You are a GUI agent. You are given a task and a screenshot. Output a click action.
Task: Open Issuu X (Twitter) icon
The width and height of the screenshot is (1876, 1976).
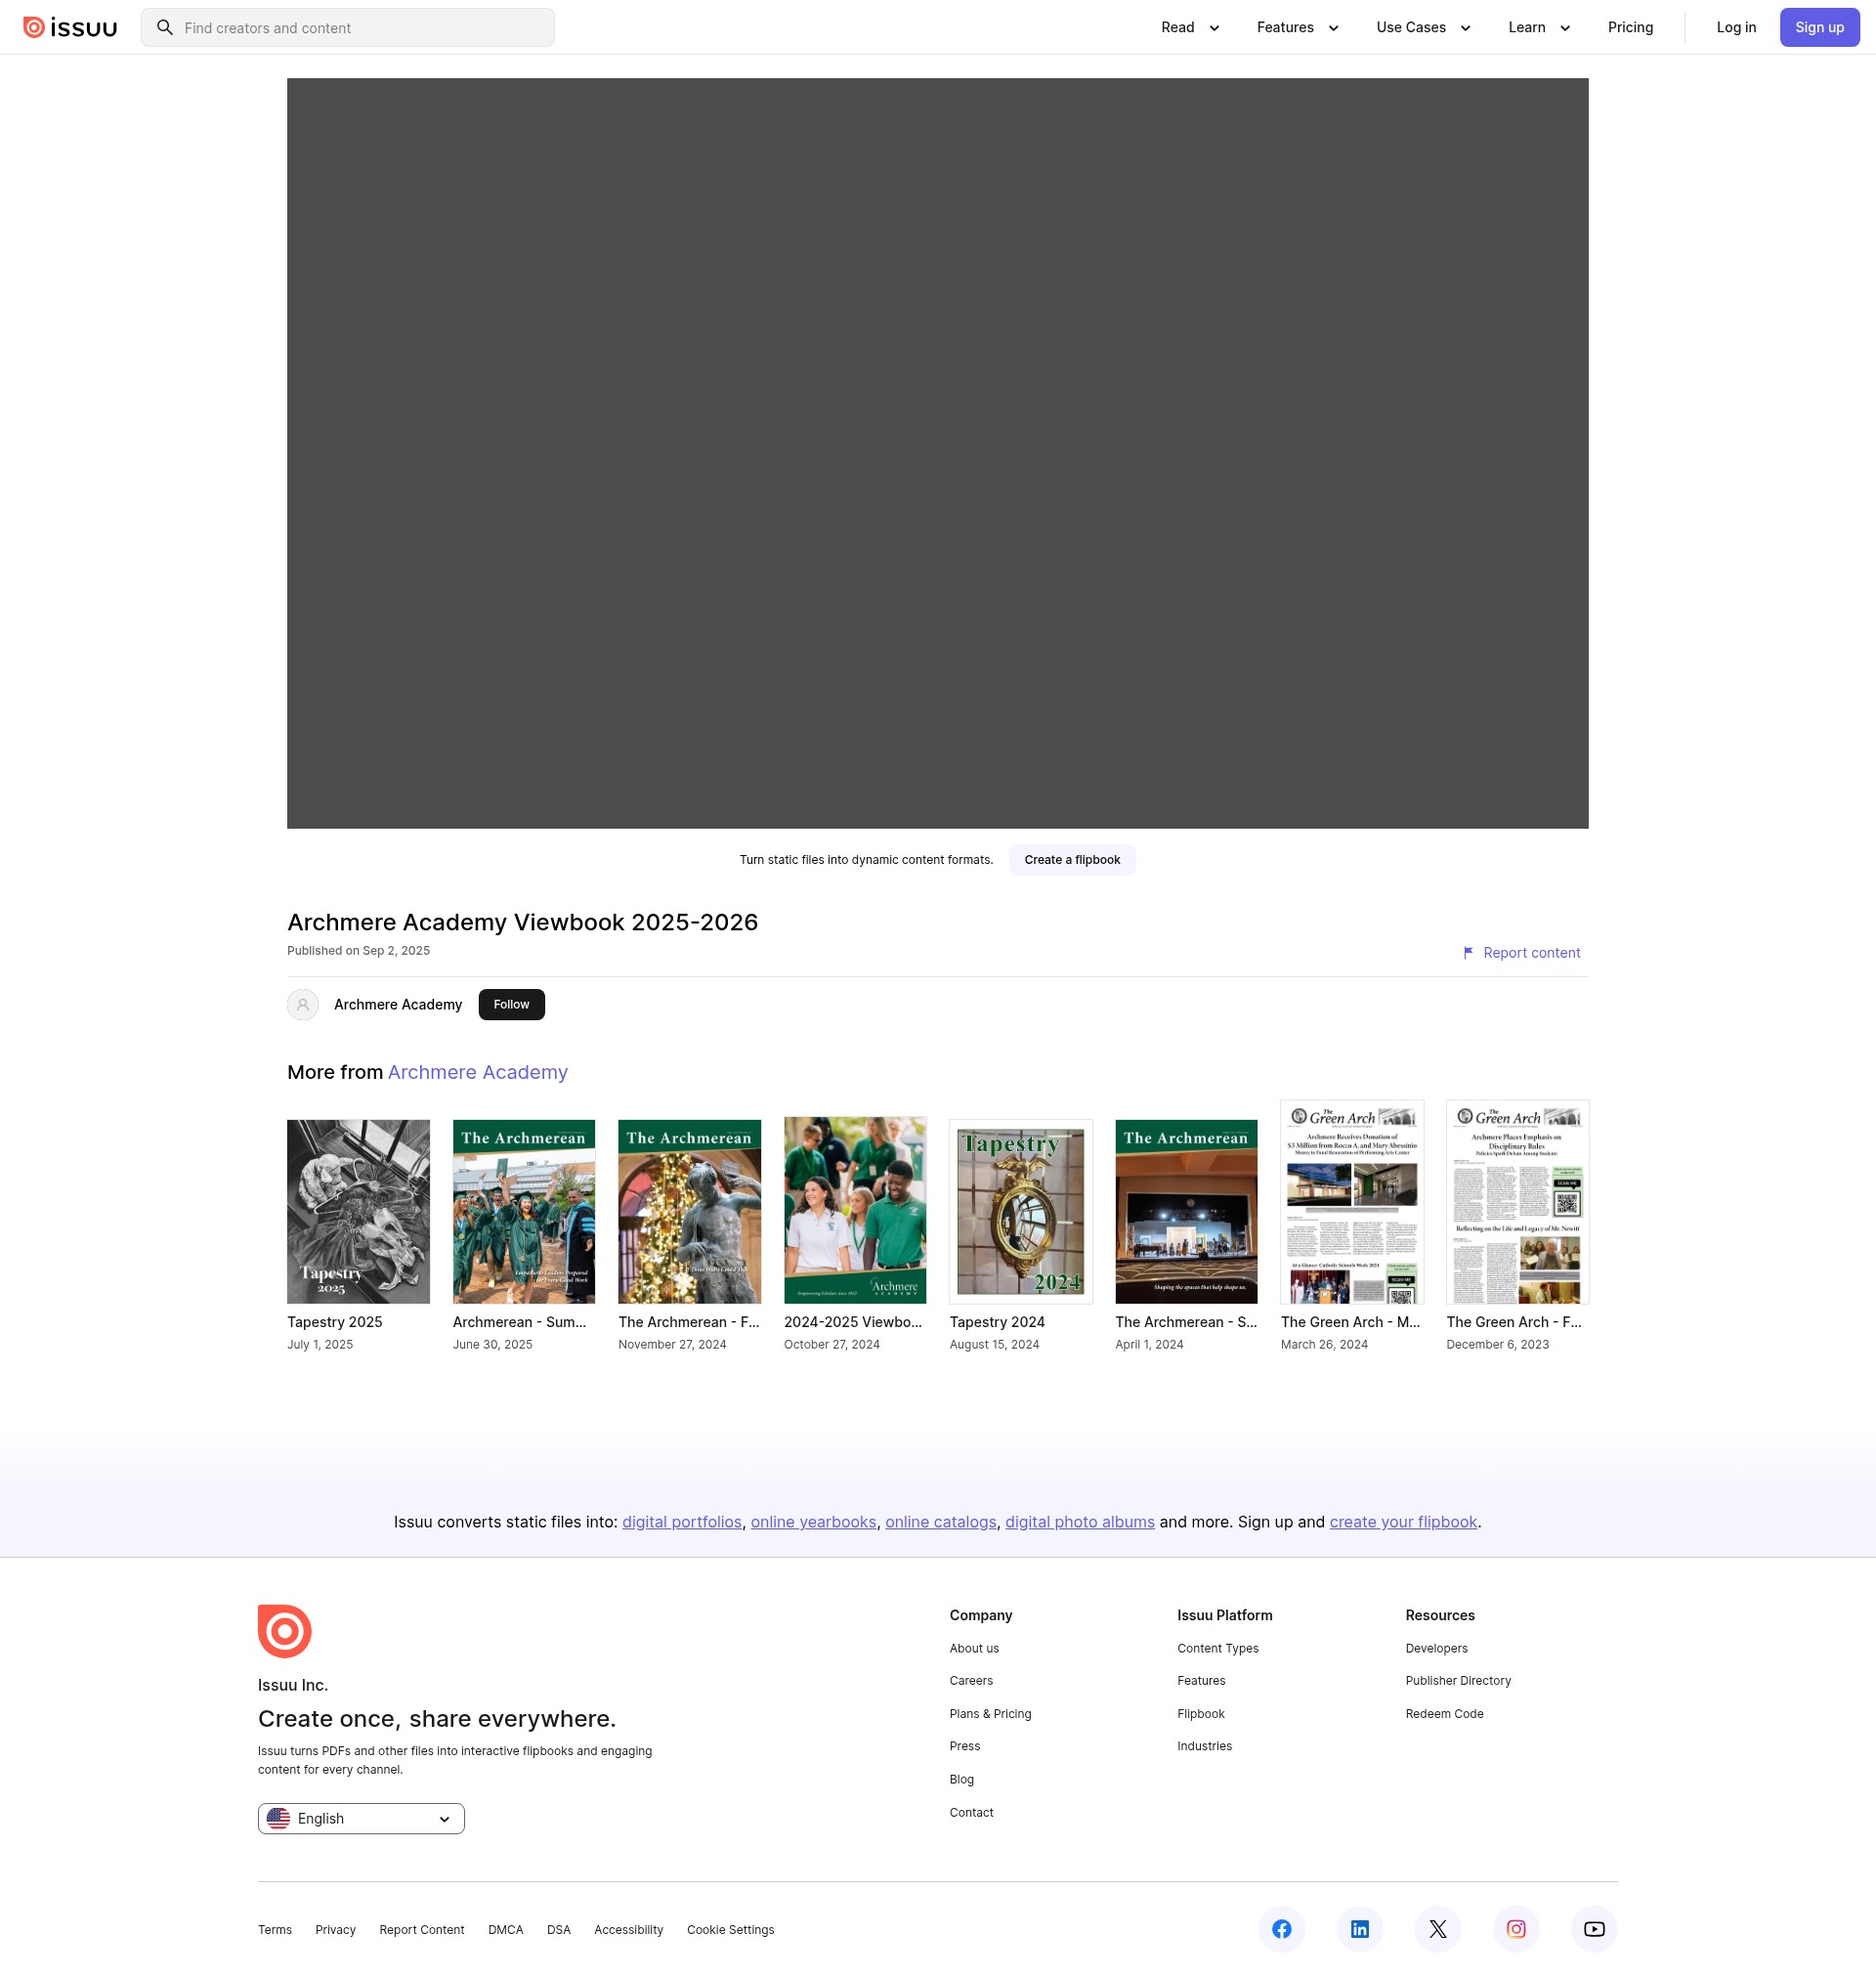point(1438,1929)
